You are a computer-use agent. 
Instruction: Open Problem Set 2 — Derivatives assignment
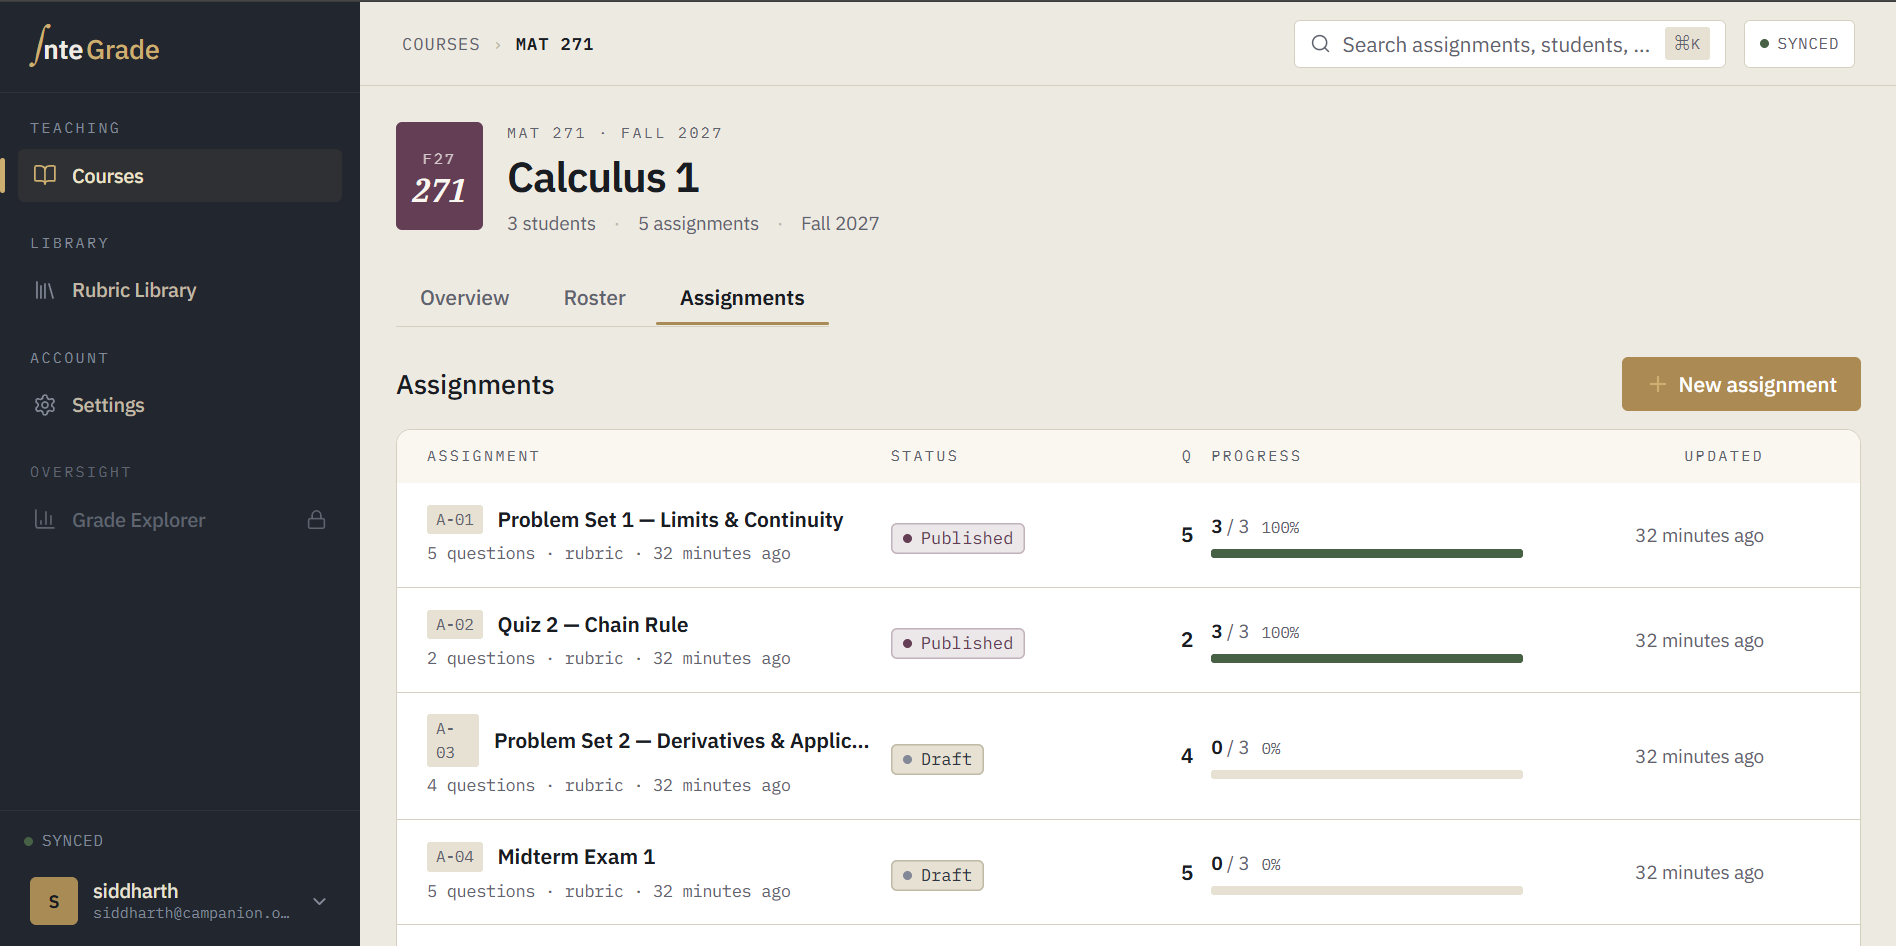(x=682, y=741)
